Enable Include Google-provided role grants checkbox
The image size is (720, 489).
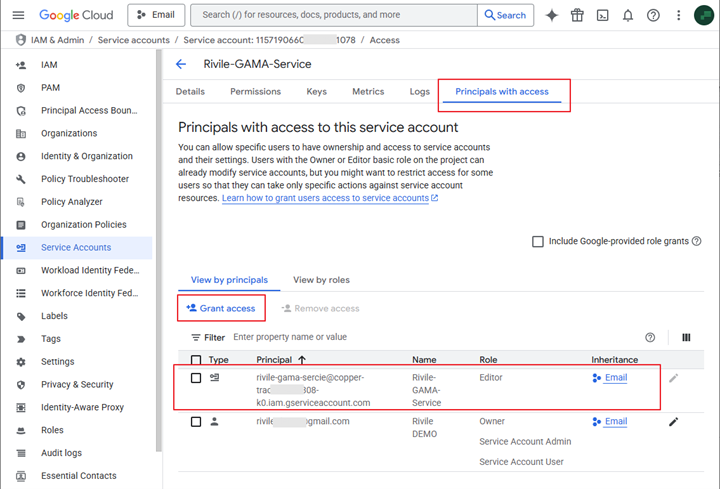click(x=538, y=241)
